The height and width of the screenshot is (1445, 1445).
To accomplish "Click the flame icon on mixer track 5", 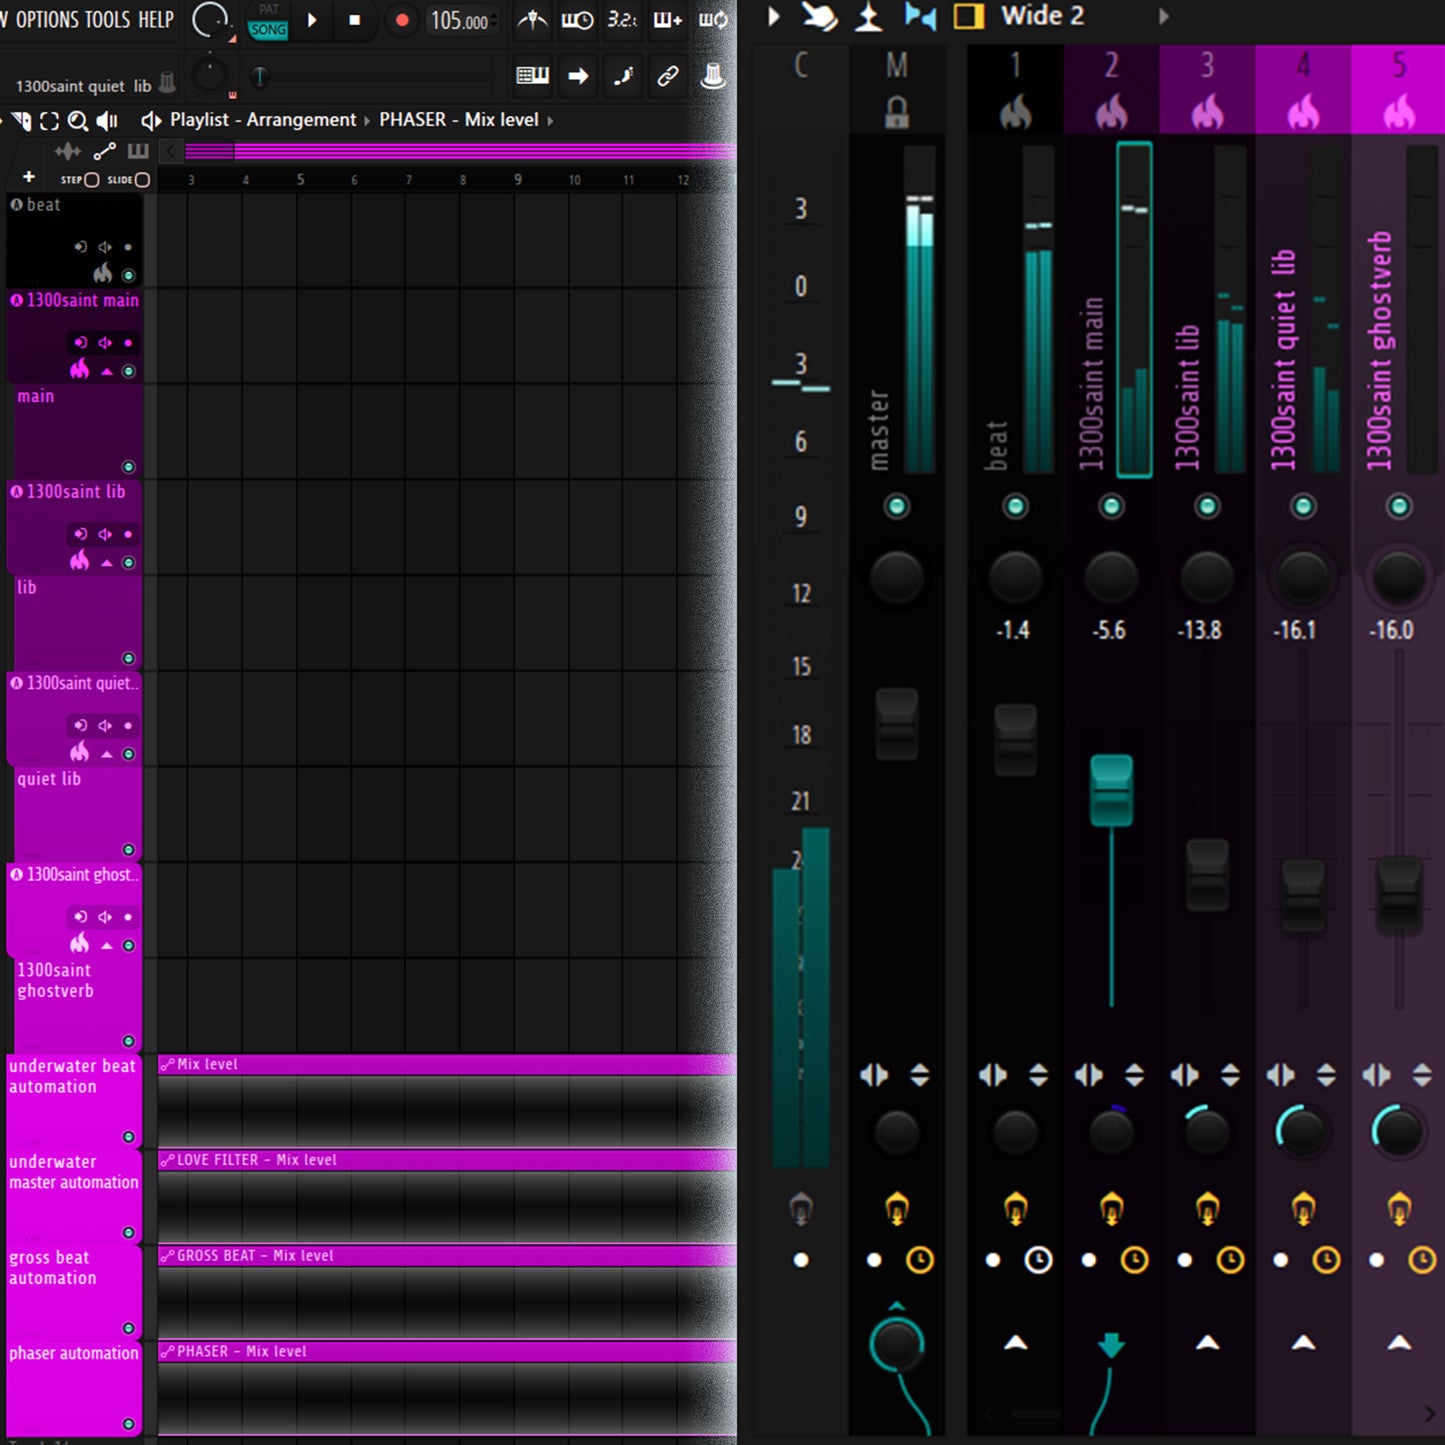I will click(x=1399, y=112).
